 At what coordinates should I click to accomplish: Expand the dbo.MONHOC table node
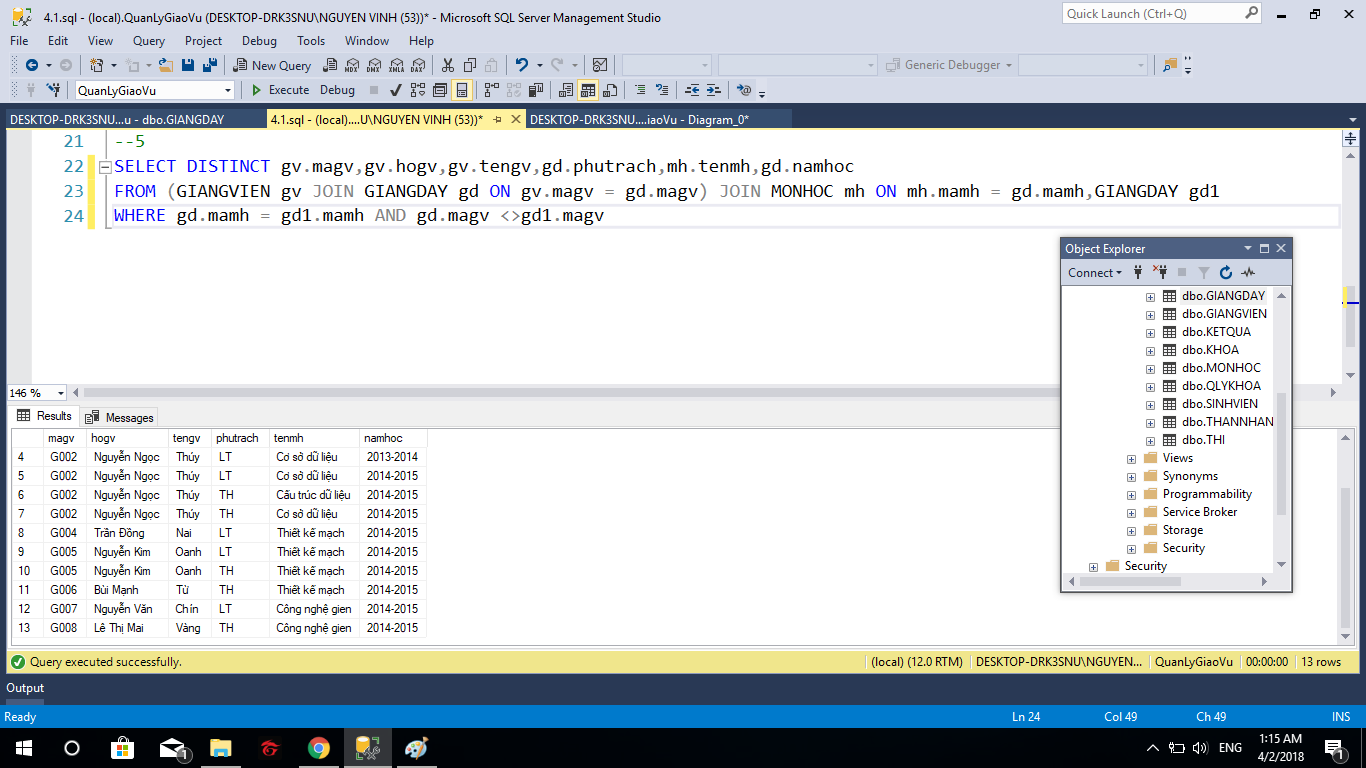point(1150,368)
